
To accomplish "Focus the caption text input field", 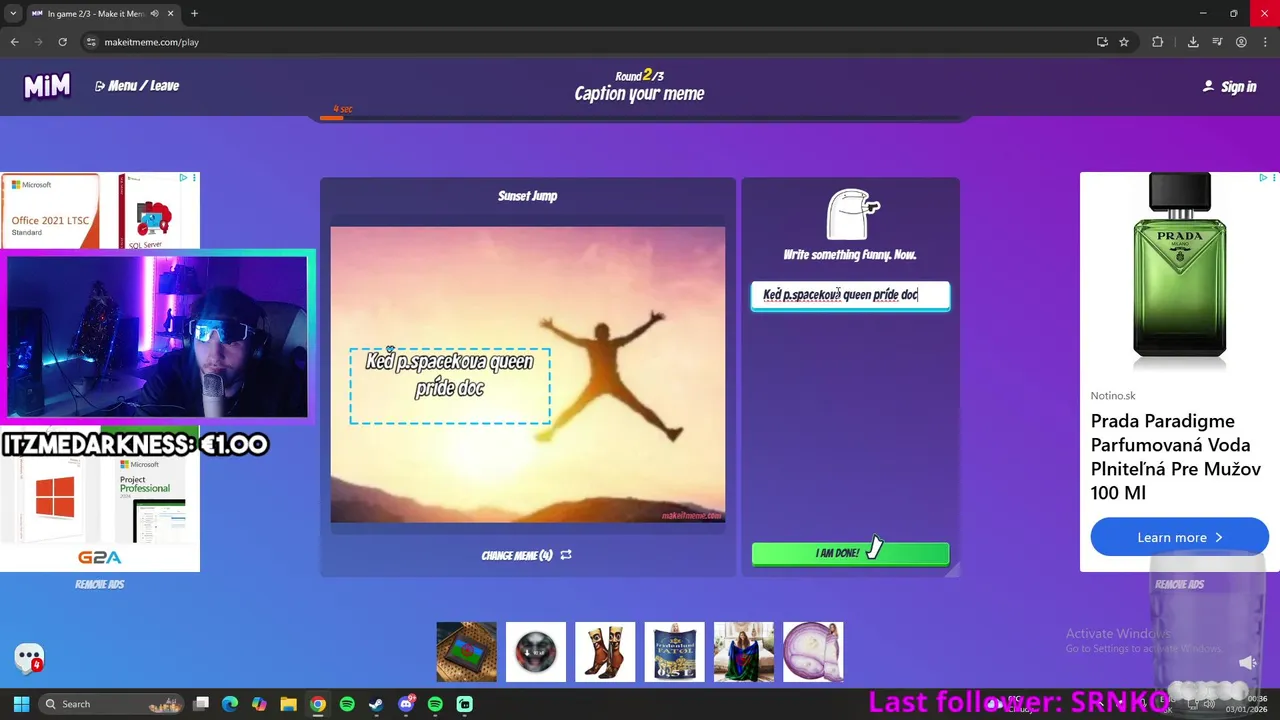I will point(850,295).
